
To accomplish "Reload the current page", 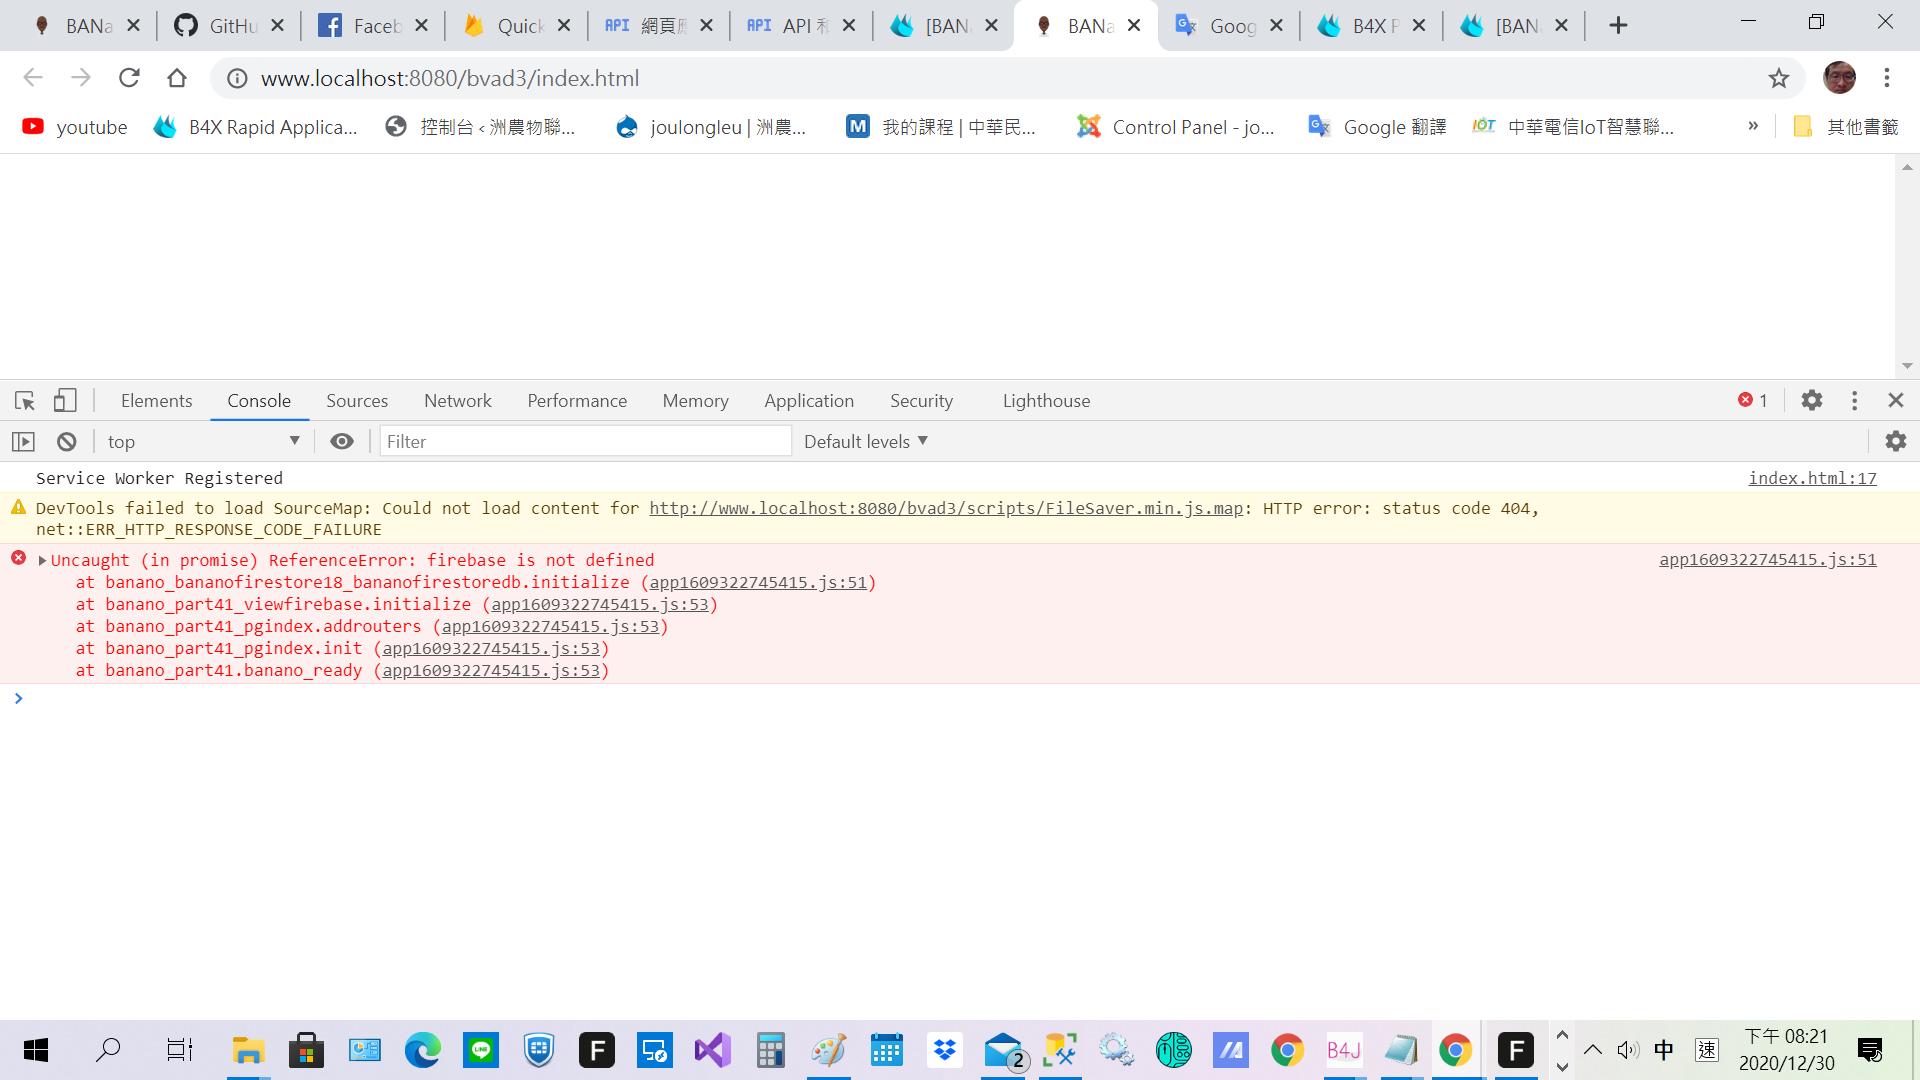I will [129, 78].
